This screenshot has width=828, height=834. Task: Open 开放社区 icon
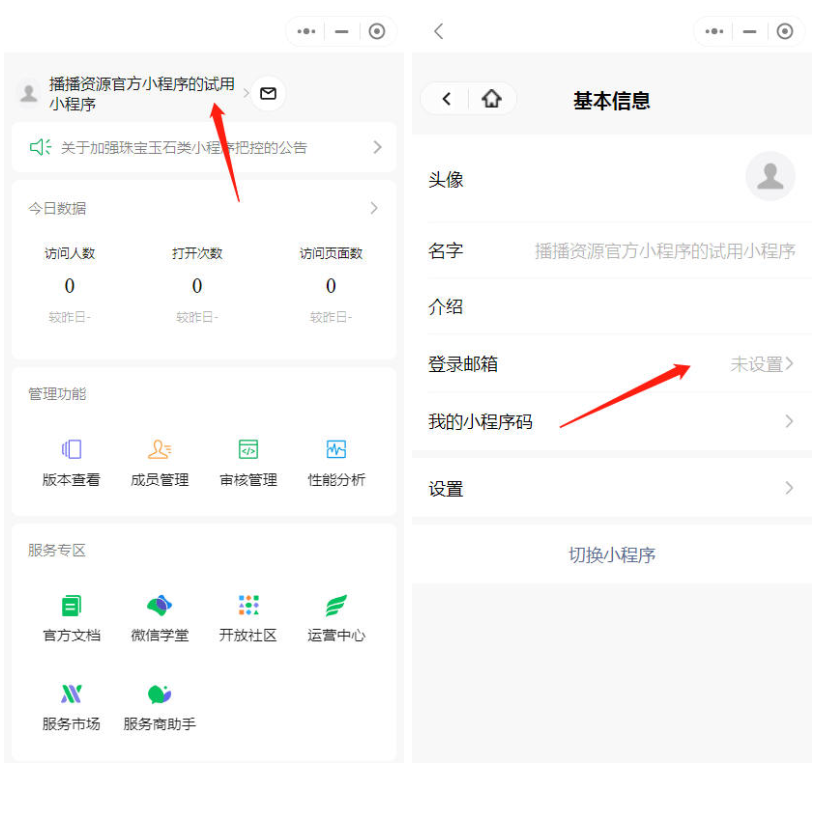248,605
